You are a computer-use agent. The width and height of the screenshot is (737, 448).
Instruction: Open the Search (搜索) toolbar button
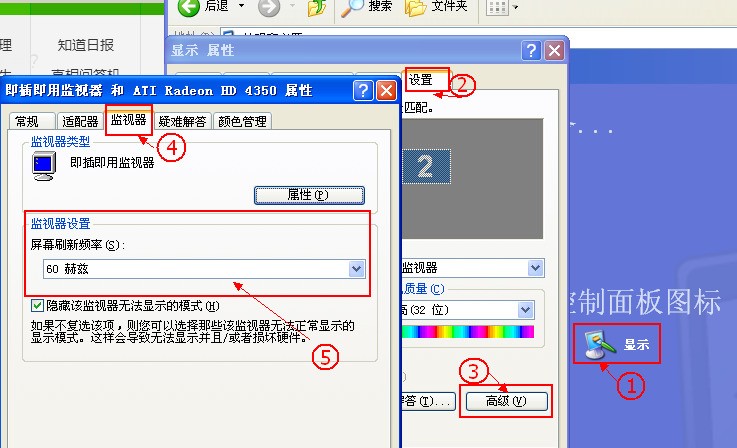click(367, 7)
